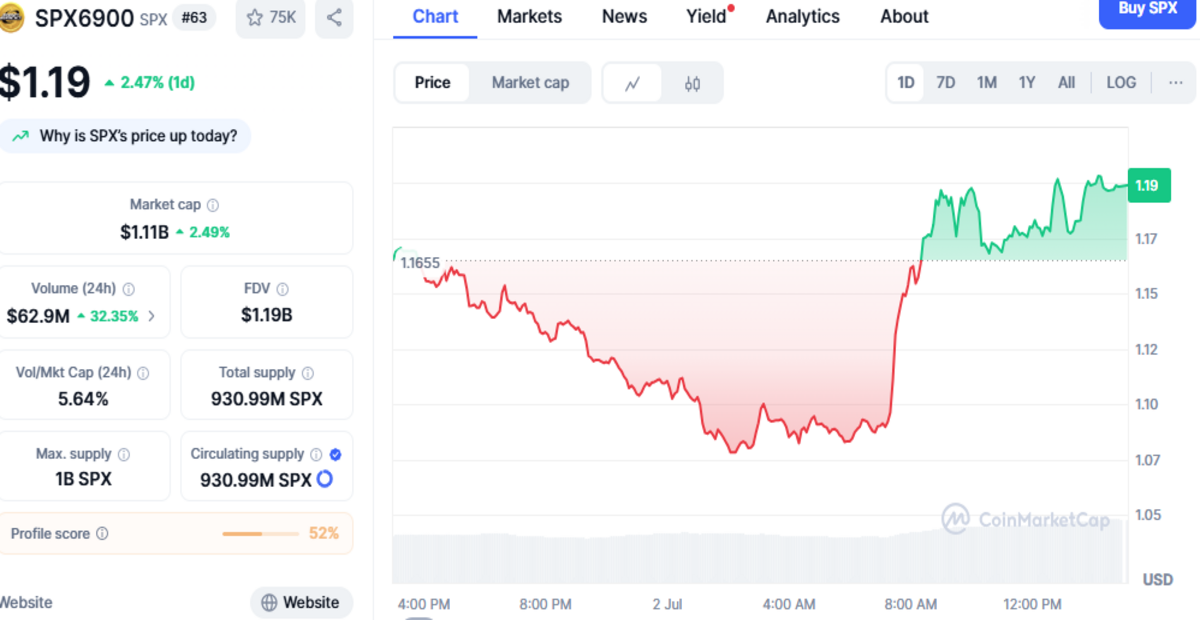This screenshot has width=1200, height=620.
Task: Click the Vol/Mkt Cap info icon
Action: click(143, 373)
